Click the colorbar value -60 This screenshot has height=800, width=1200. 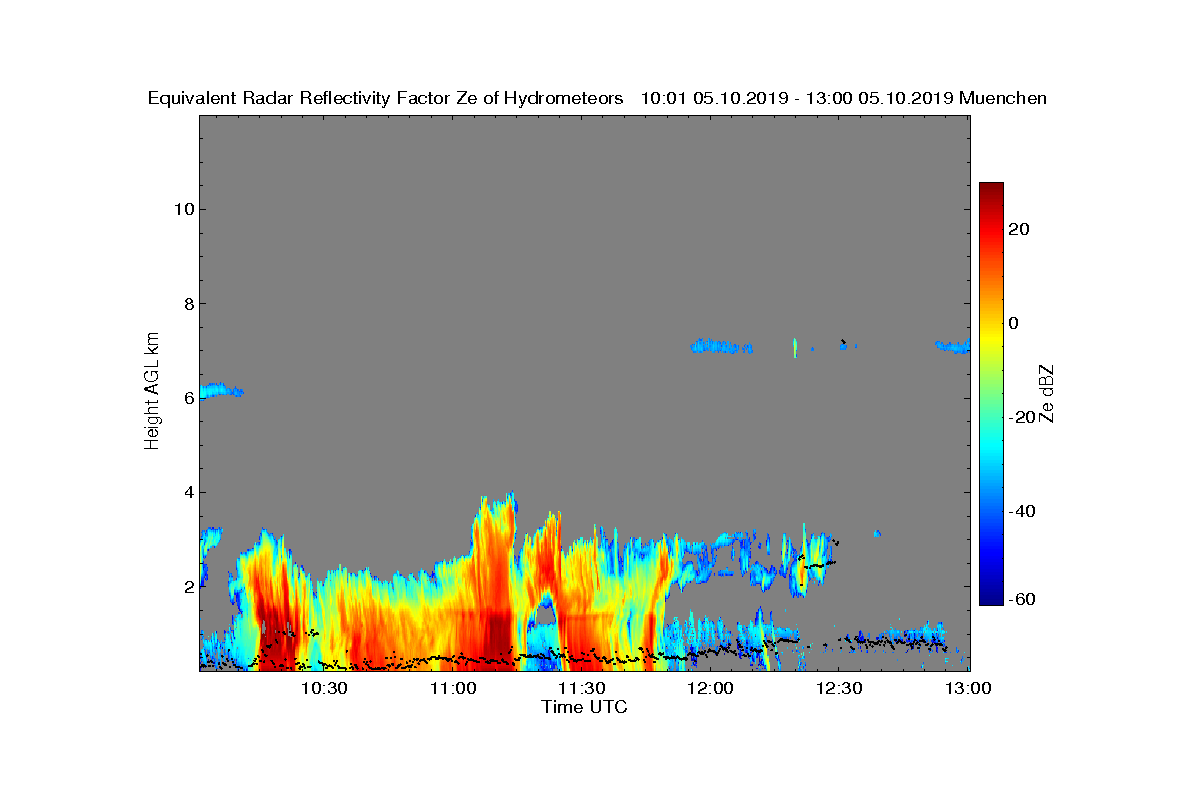[x=1022, y=599]
